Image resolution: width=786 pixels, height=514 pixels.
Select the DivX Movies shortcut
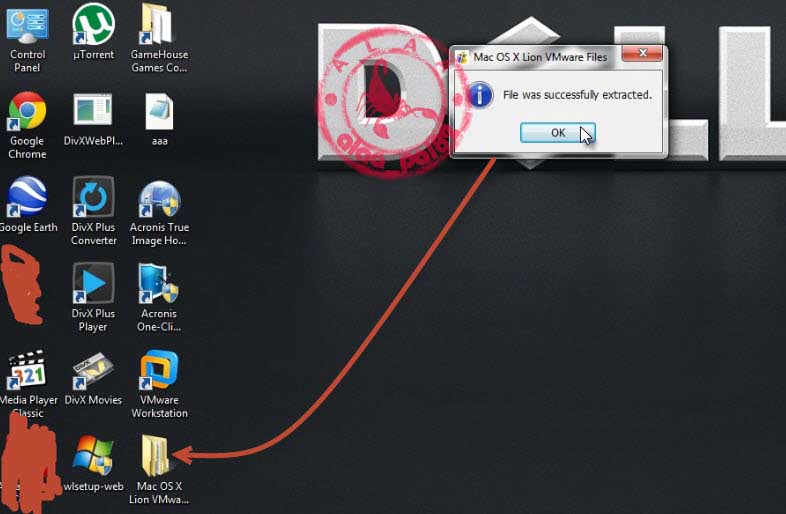(93, 378)
